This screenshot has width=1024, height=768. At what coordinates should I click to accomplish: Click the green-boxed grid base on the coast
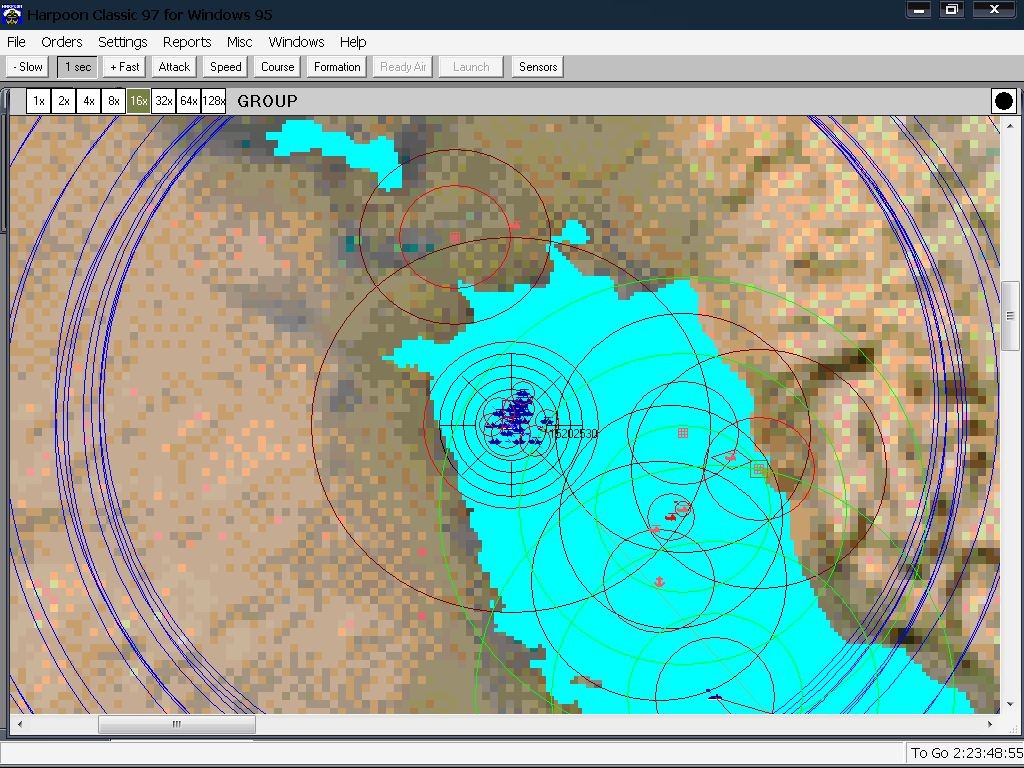pos(758,468)
